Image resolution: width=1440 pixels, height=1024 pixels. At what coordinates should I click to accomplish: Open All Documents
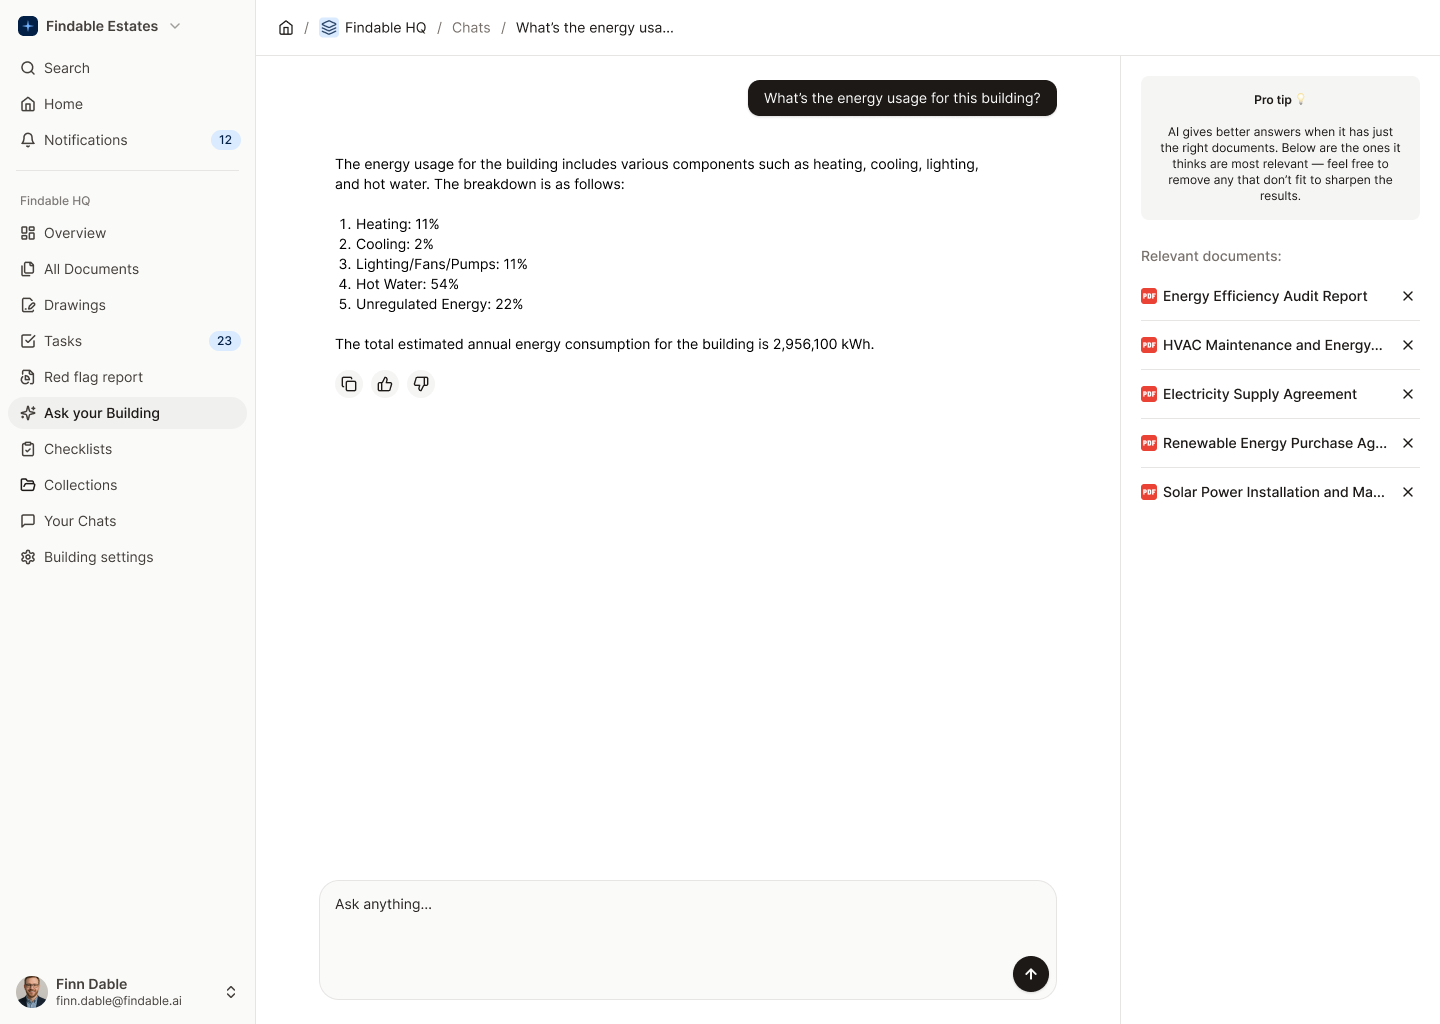(127, 269)
